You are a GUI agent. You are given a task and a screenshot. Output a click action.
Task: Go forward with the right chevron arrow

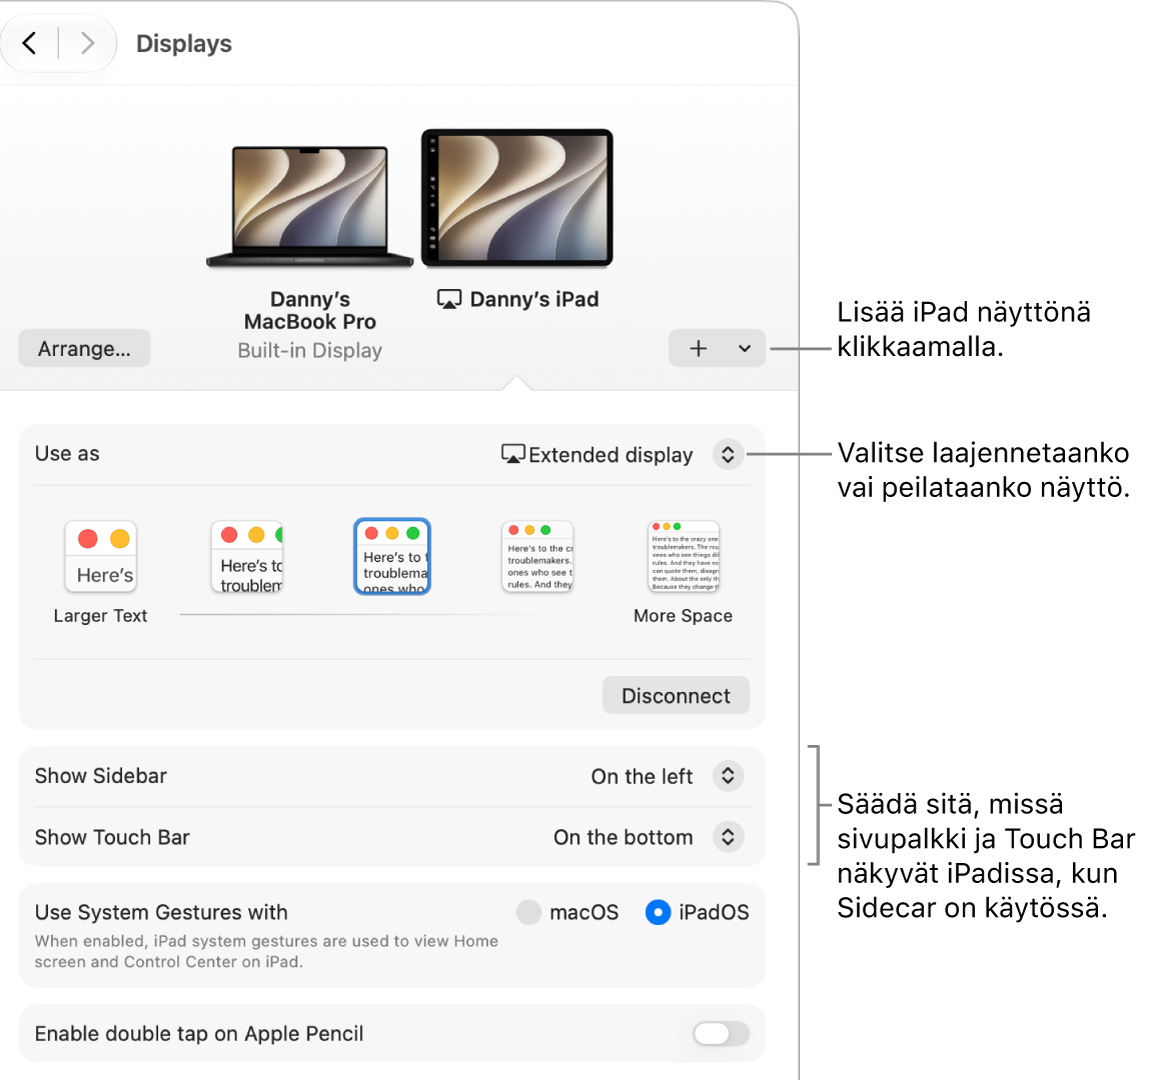[x=87, y=43]
